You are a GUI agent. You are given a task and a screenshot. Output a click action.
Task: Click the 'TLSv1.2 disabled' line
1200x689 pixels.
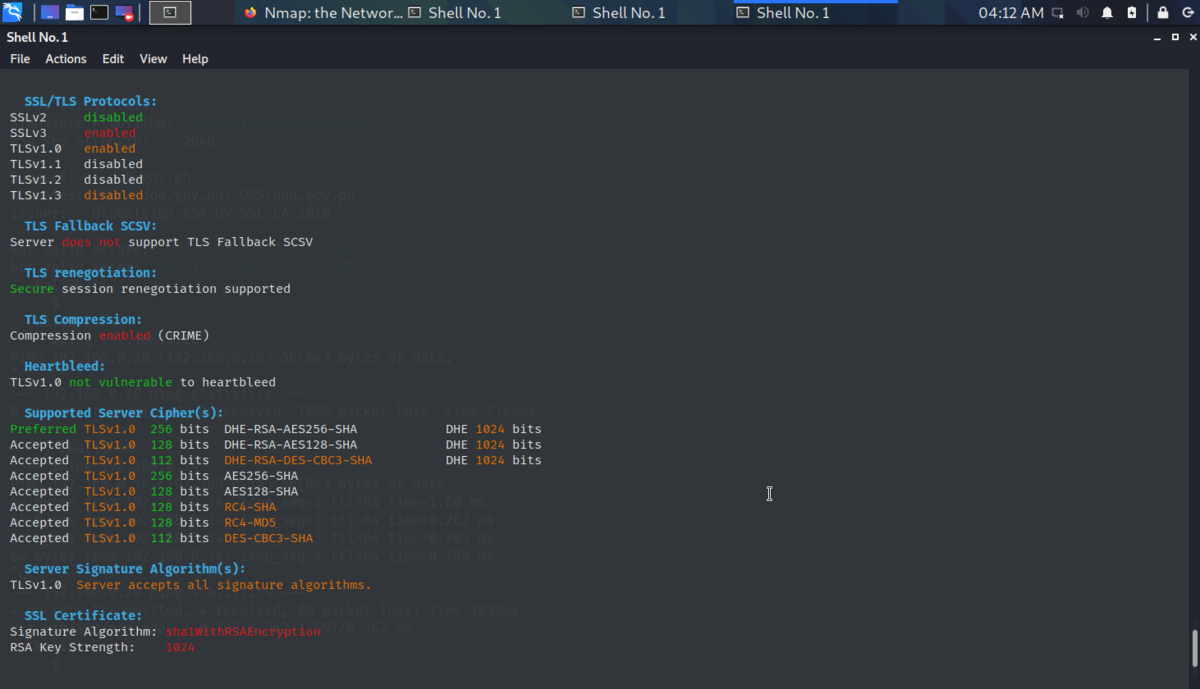[76, 179]
